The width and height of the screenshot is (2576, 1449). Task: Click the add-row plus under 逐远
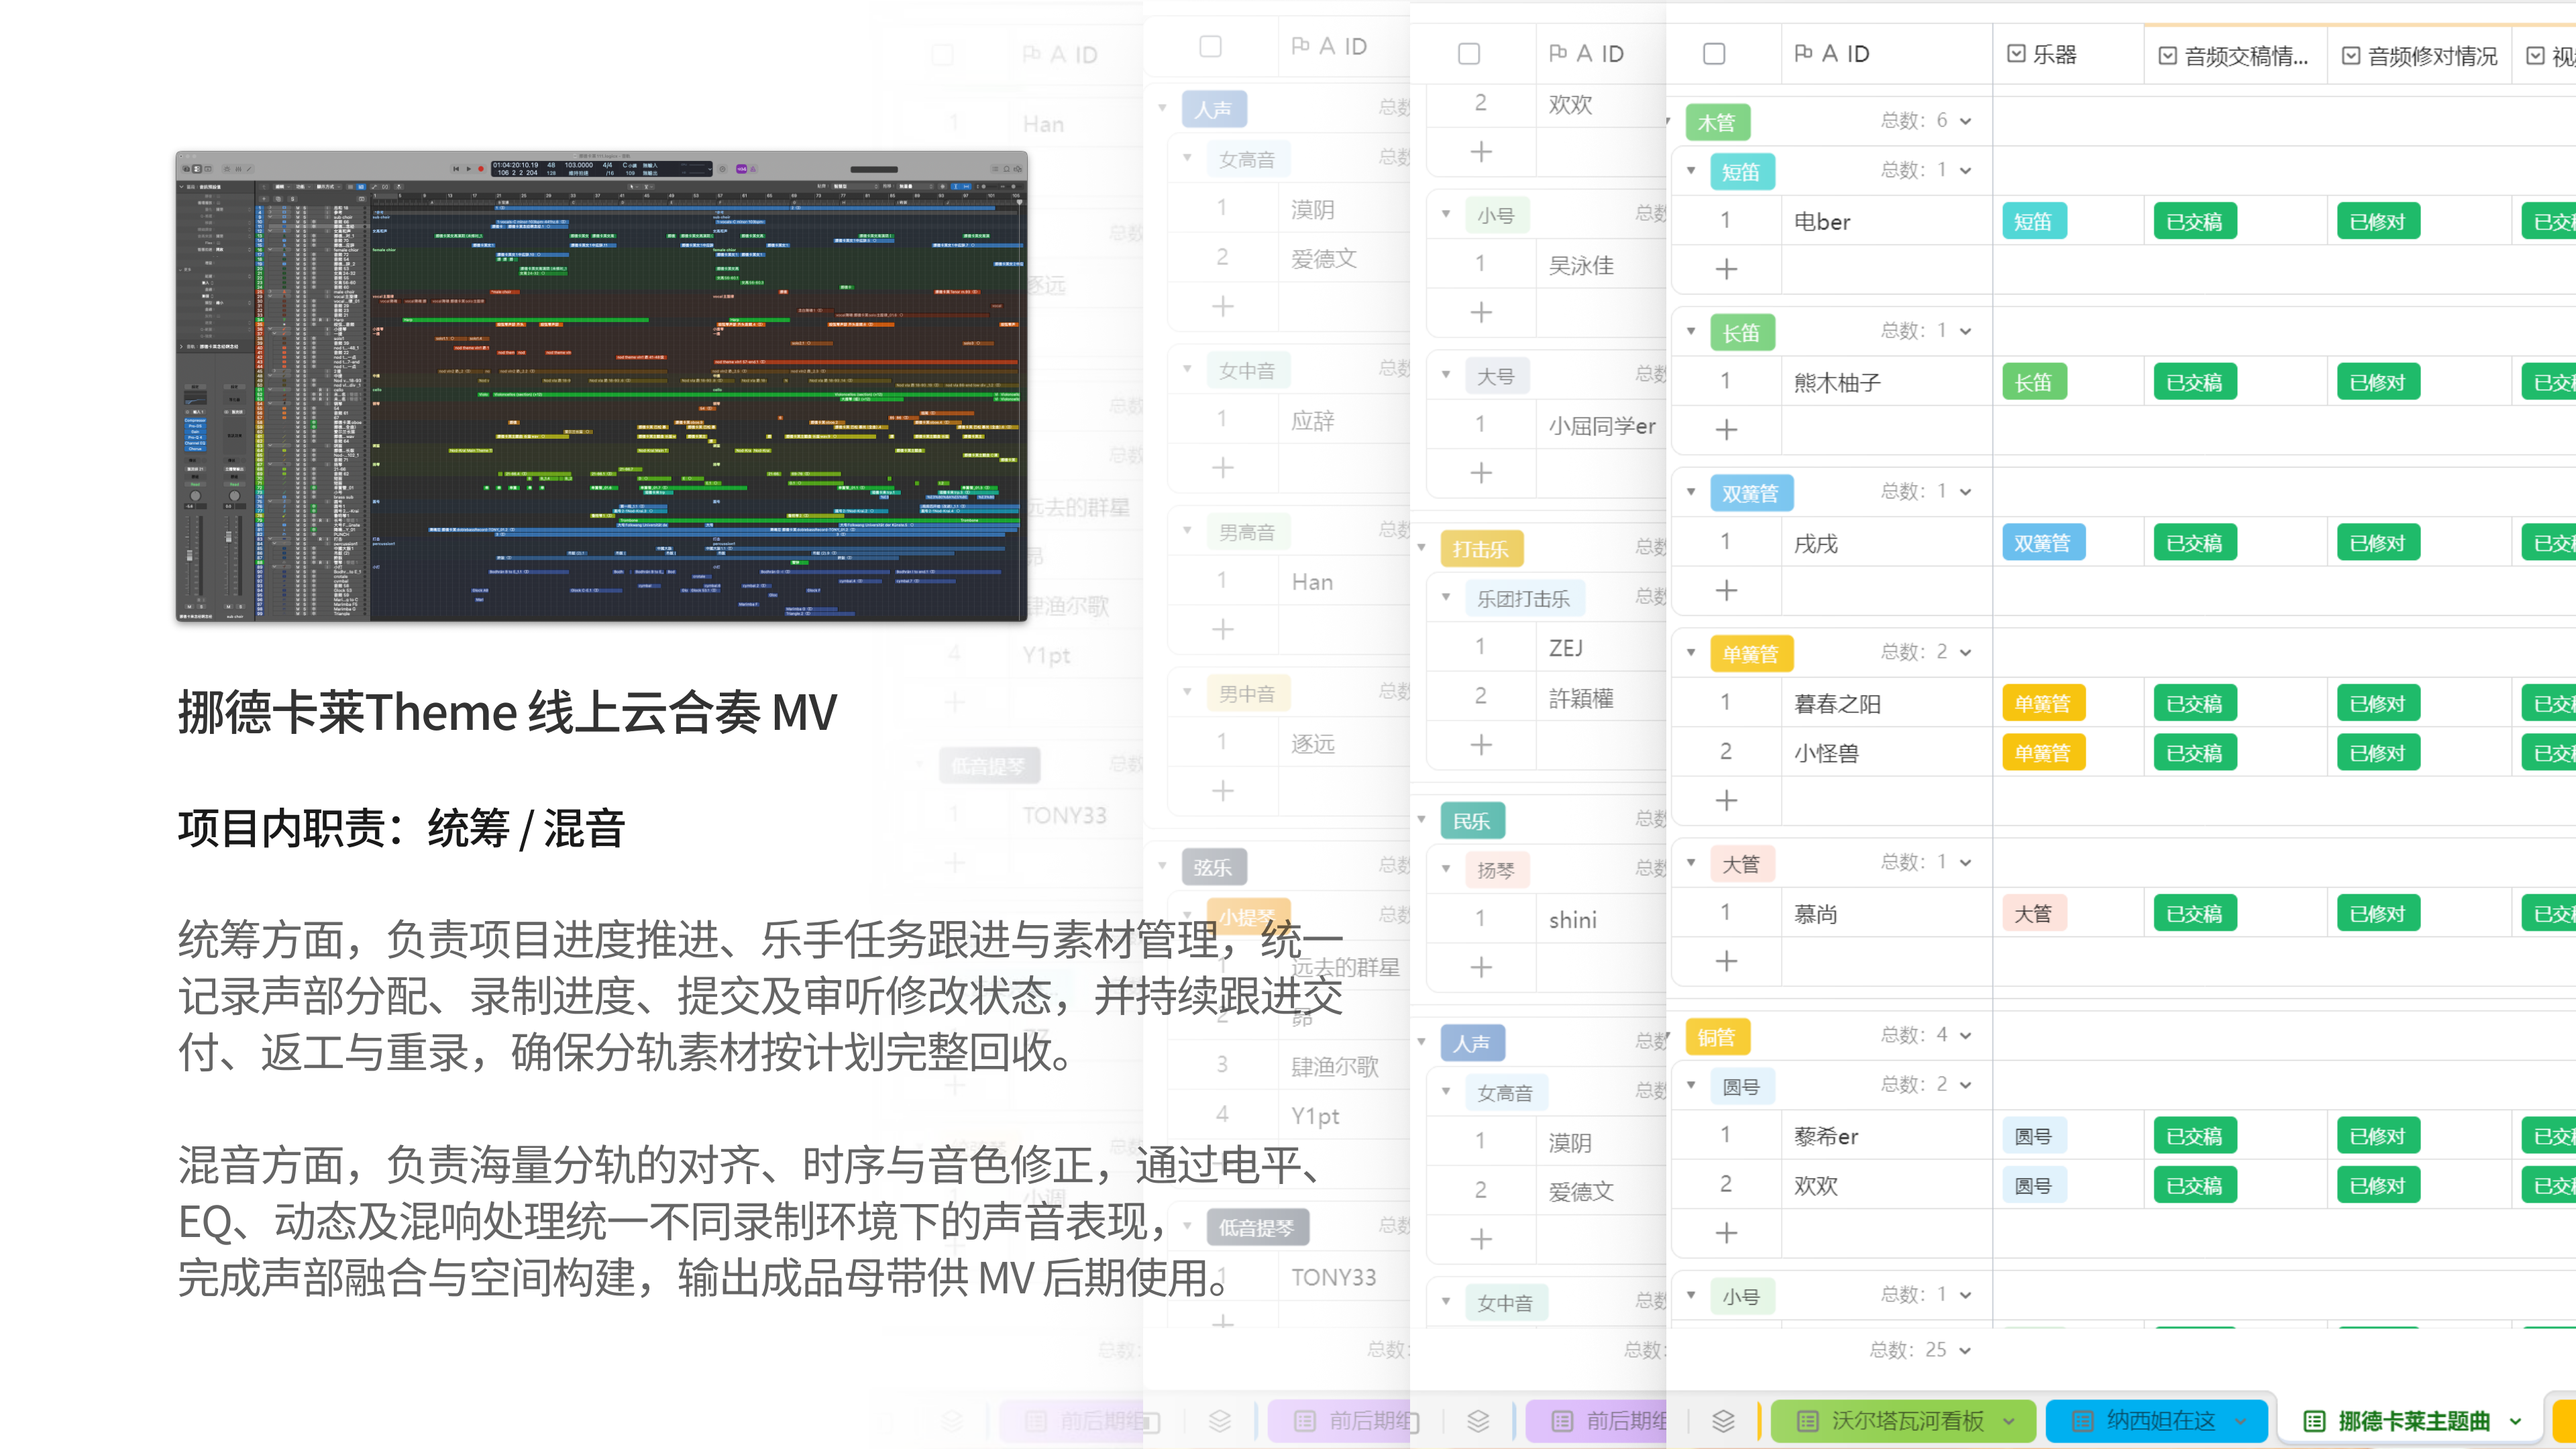1222,792
